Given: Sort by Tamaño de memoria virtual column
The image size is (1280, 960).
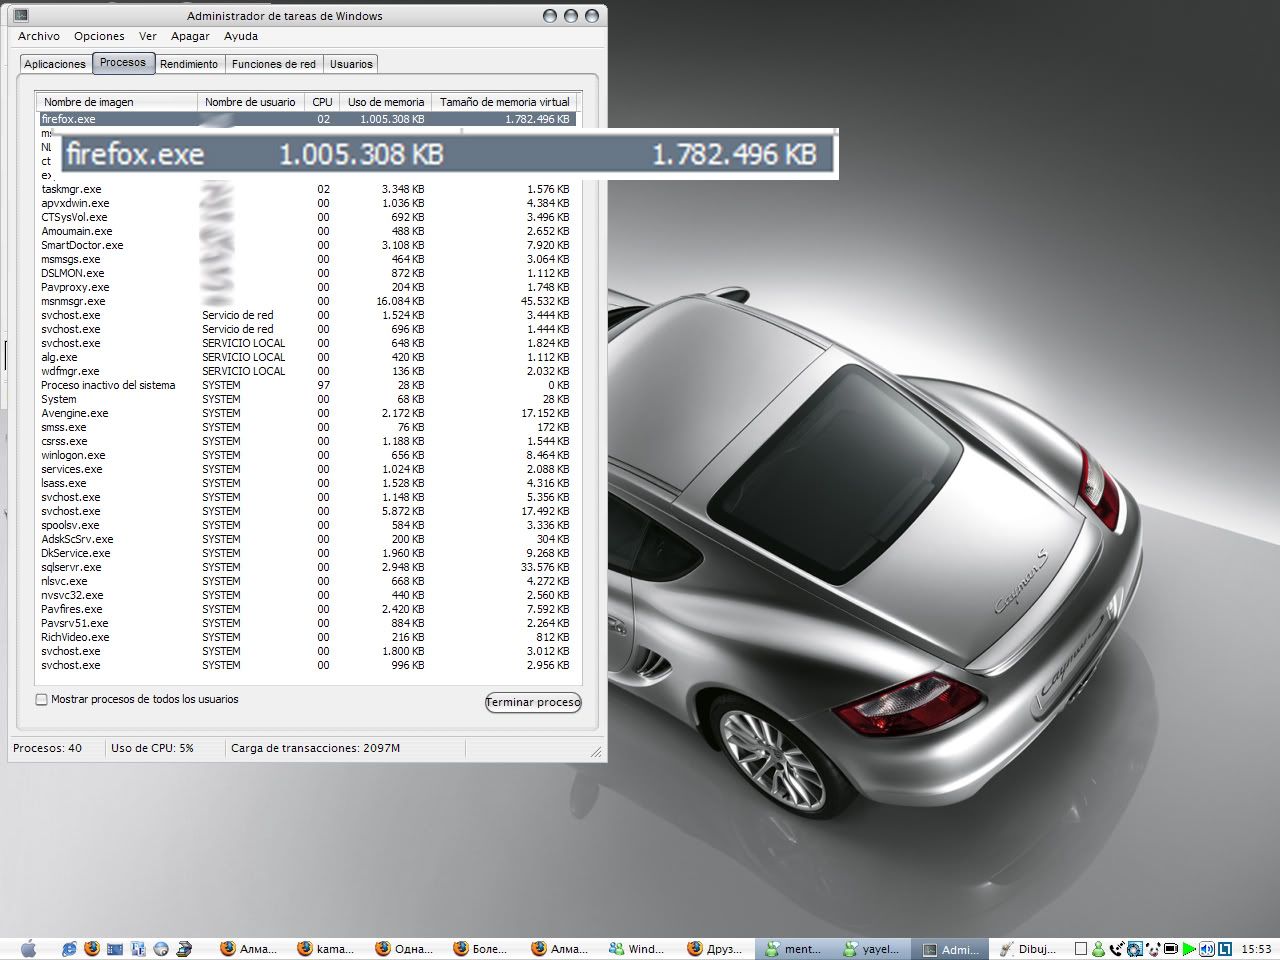Looking at the screenshot, I should tap(504, 102).
